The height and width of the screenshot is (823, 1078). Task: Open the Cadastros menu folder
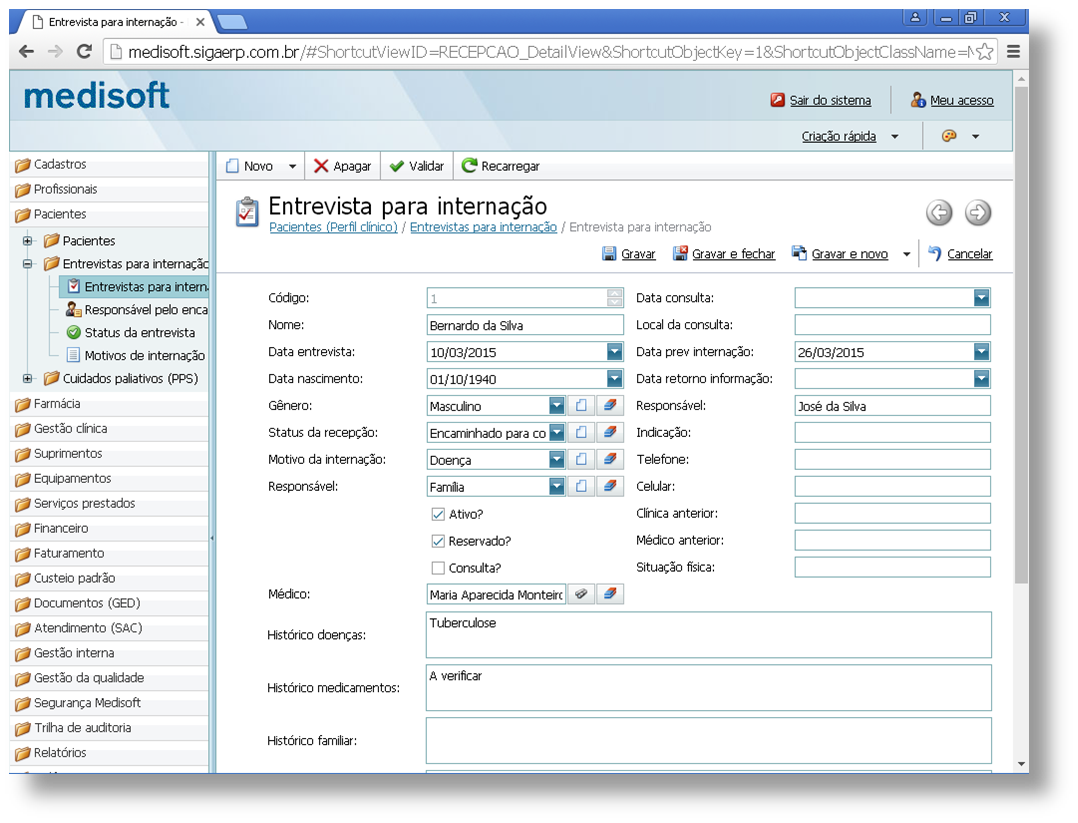pyautogui.click(x=109, y=164)
